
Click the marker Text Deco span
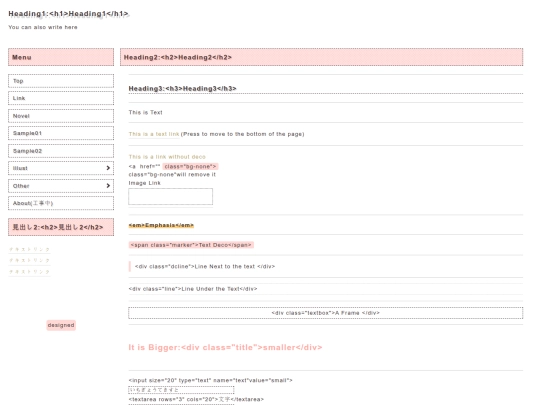coord(191,245)
